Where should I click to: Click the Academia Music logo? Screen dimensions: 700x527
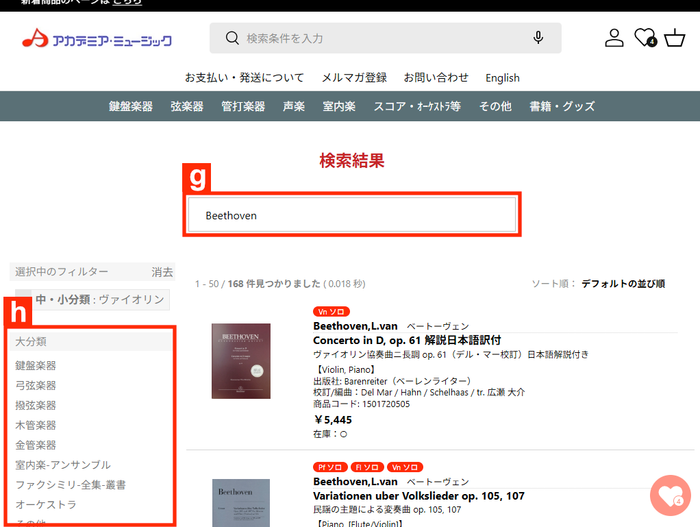[x=97, y=38]
